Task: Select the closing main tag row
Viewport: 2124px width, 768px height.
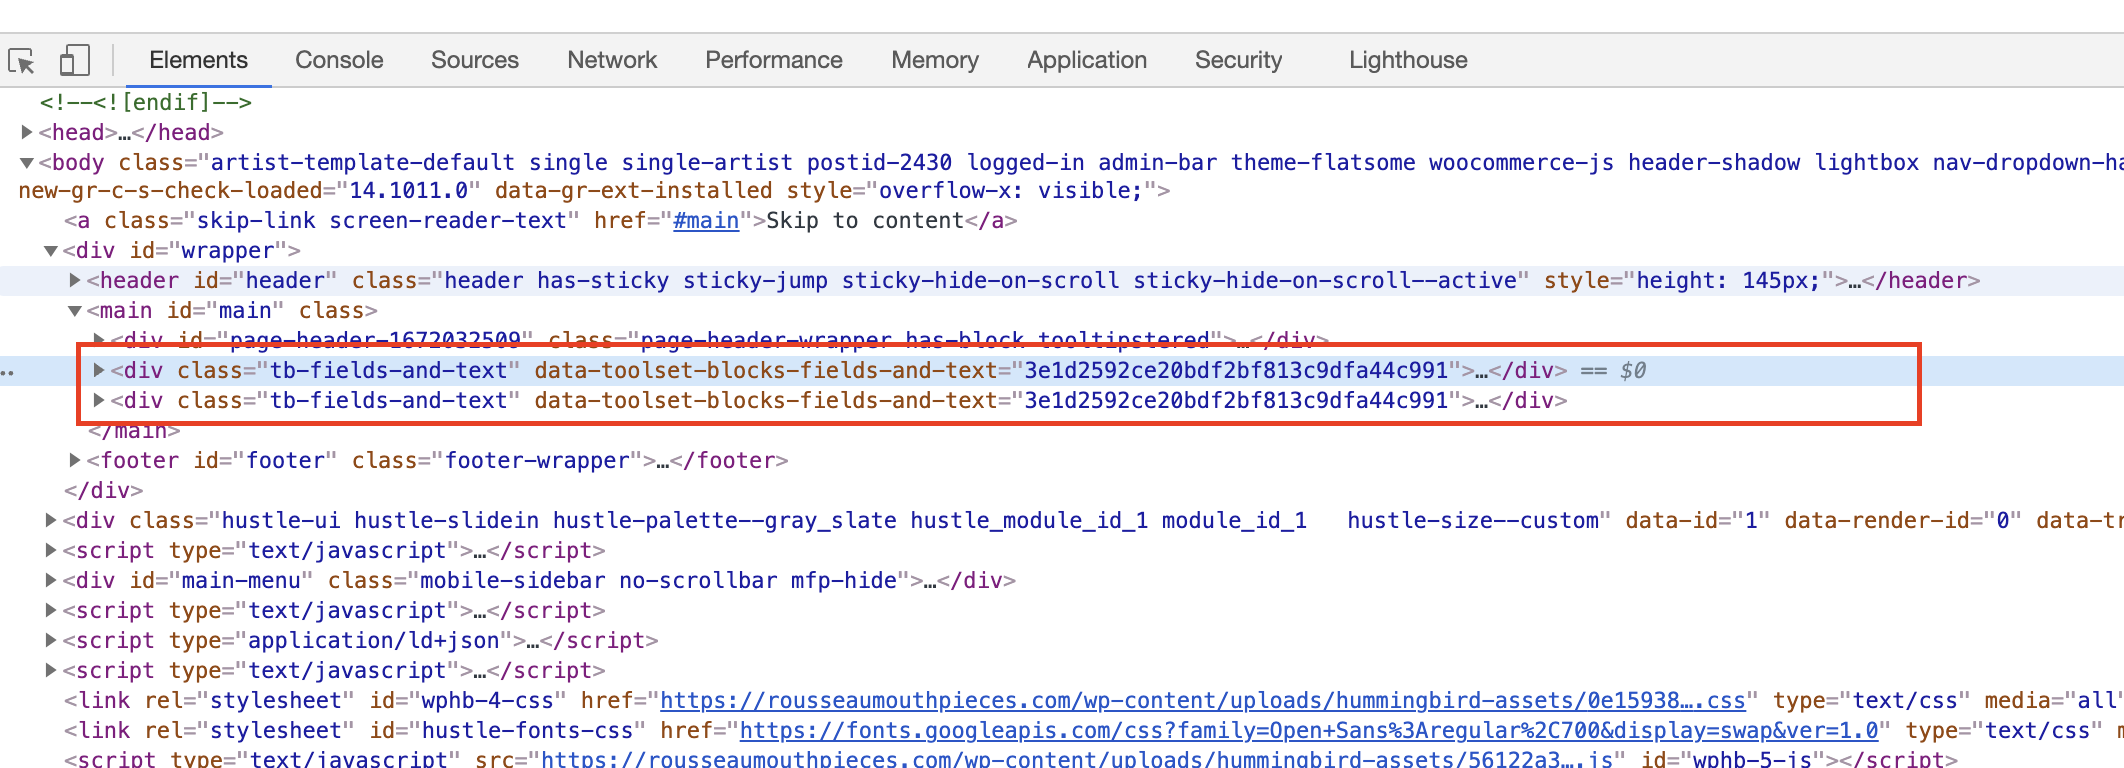Action: [134, 431]
